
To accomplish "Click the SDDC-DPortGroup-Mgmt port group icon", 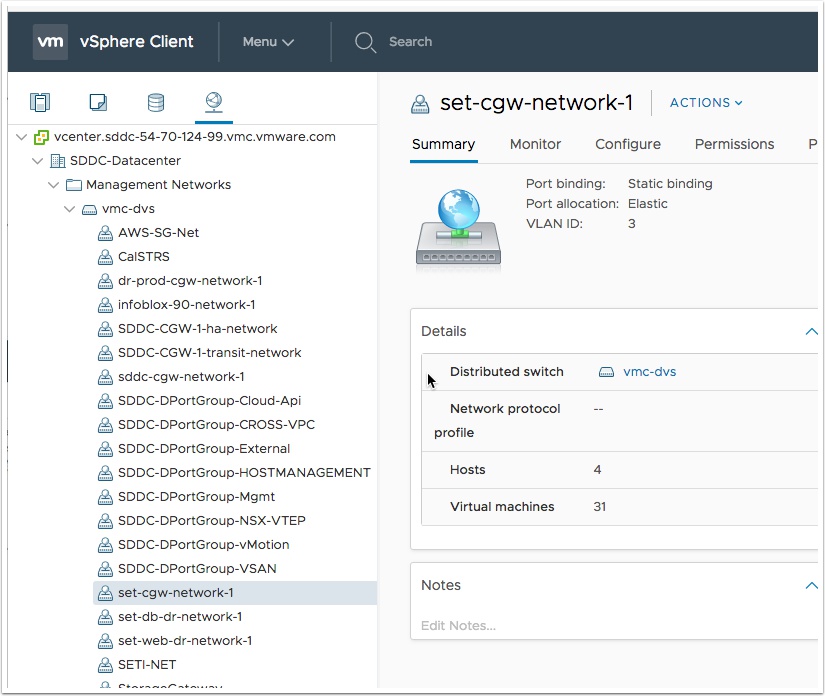I will (x=105, y=497).
